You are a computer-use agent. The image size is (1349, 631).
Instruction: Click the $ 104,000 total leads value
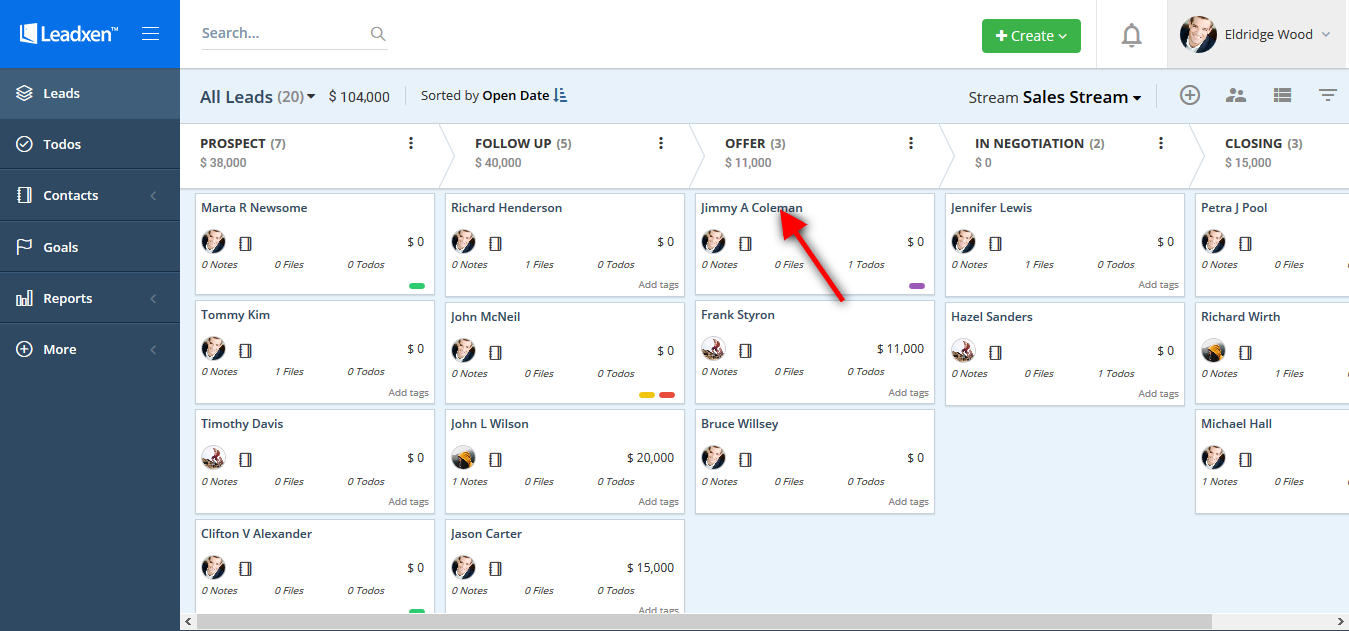[359, 97]
